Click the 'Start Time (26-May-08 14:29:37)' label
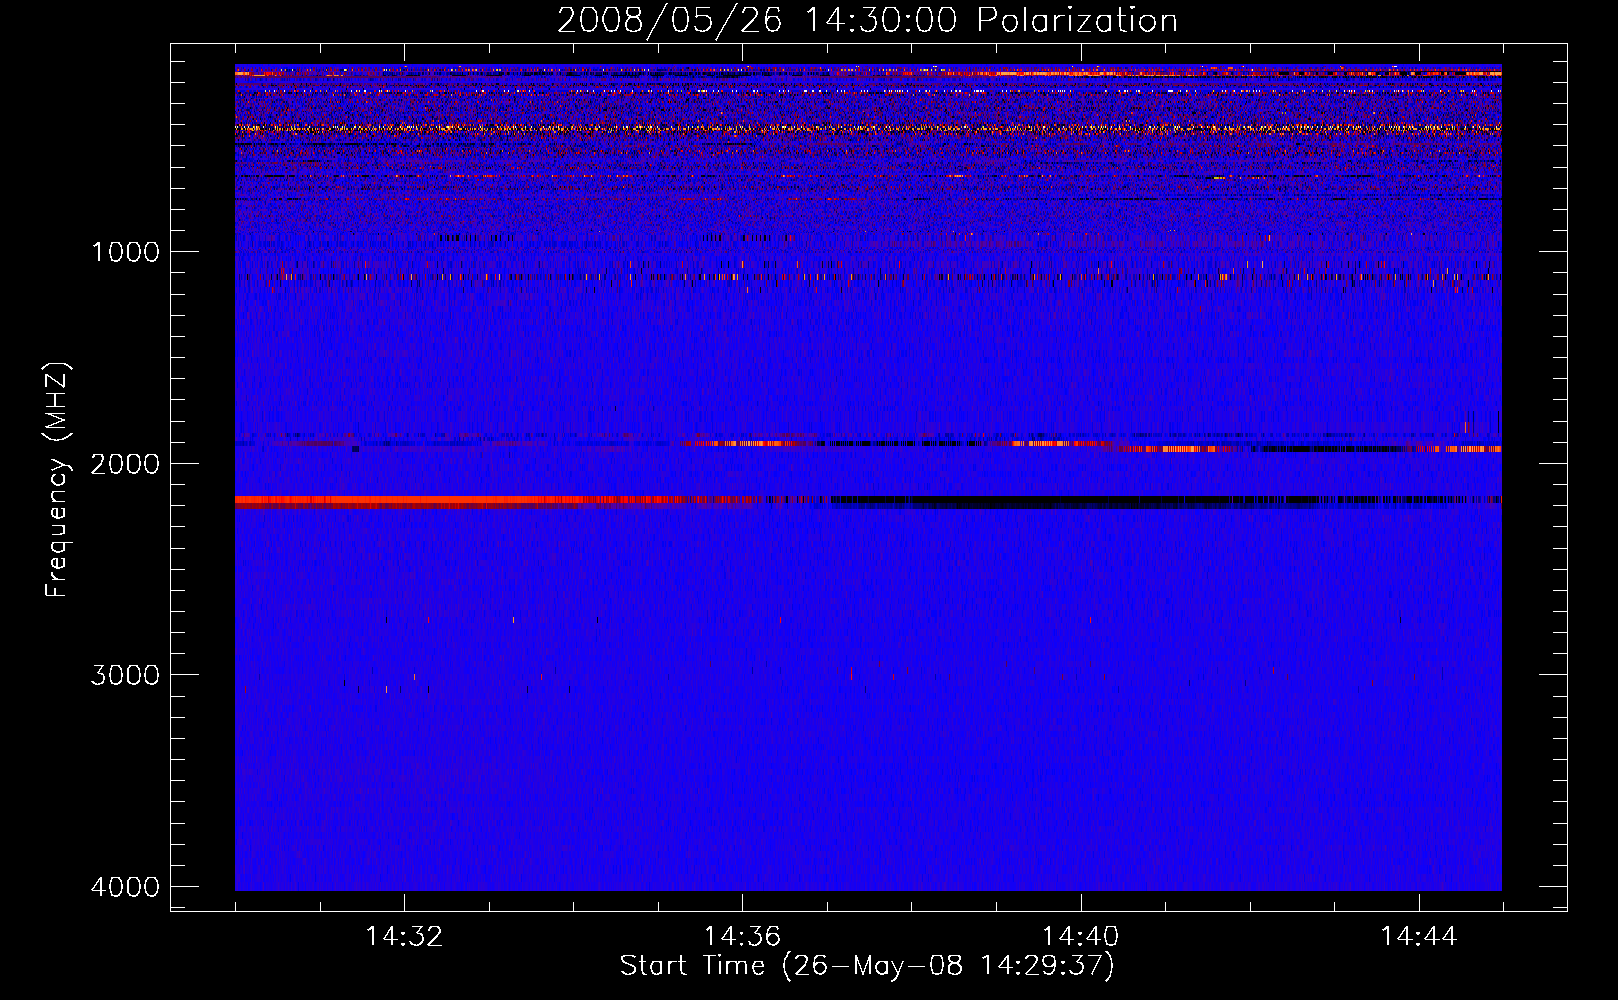 867,966
